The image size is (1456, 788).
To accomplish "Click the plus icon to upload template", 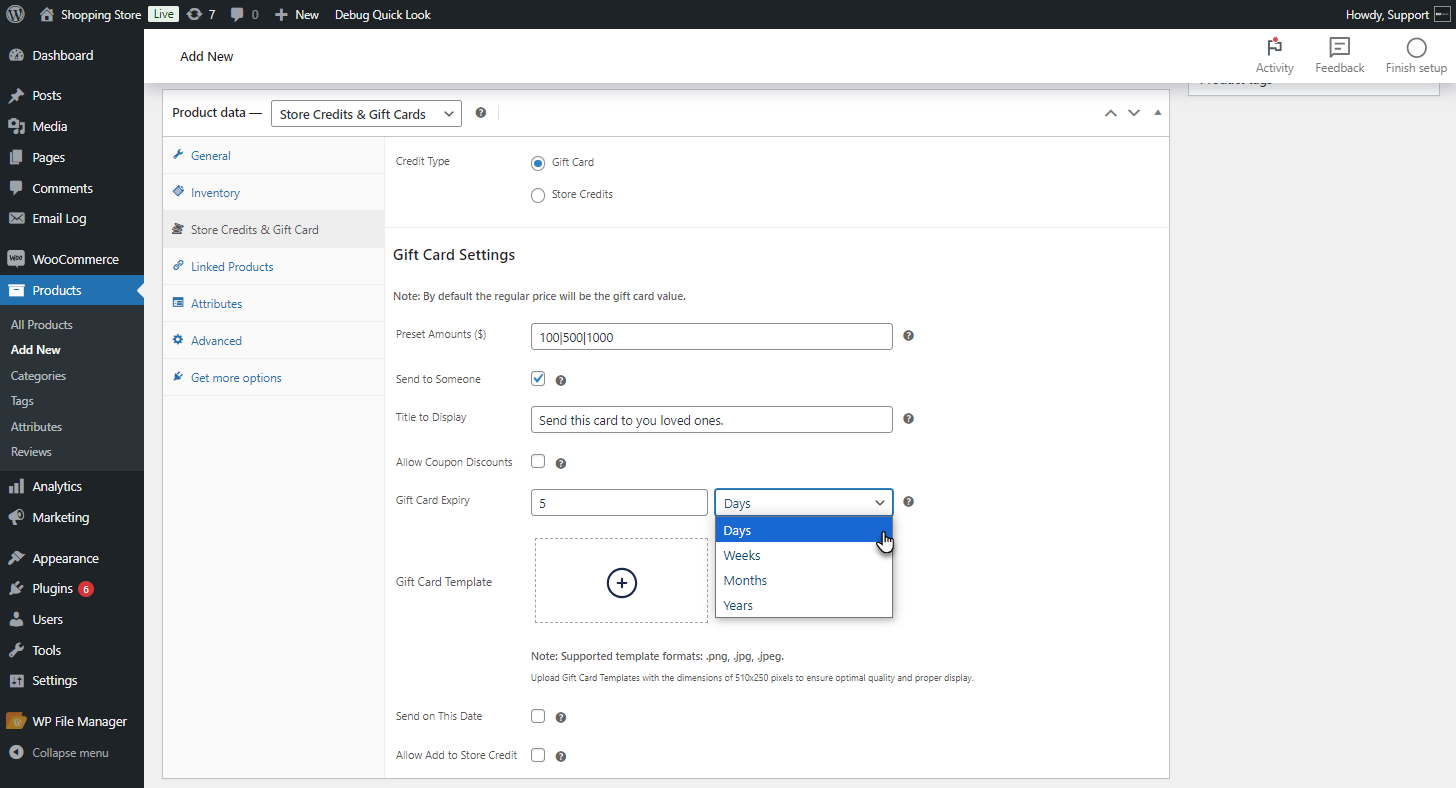I will [621, 582].
